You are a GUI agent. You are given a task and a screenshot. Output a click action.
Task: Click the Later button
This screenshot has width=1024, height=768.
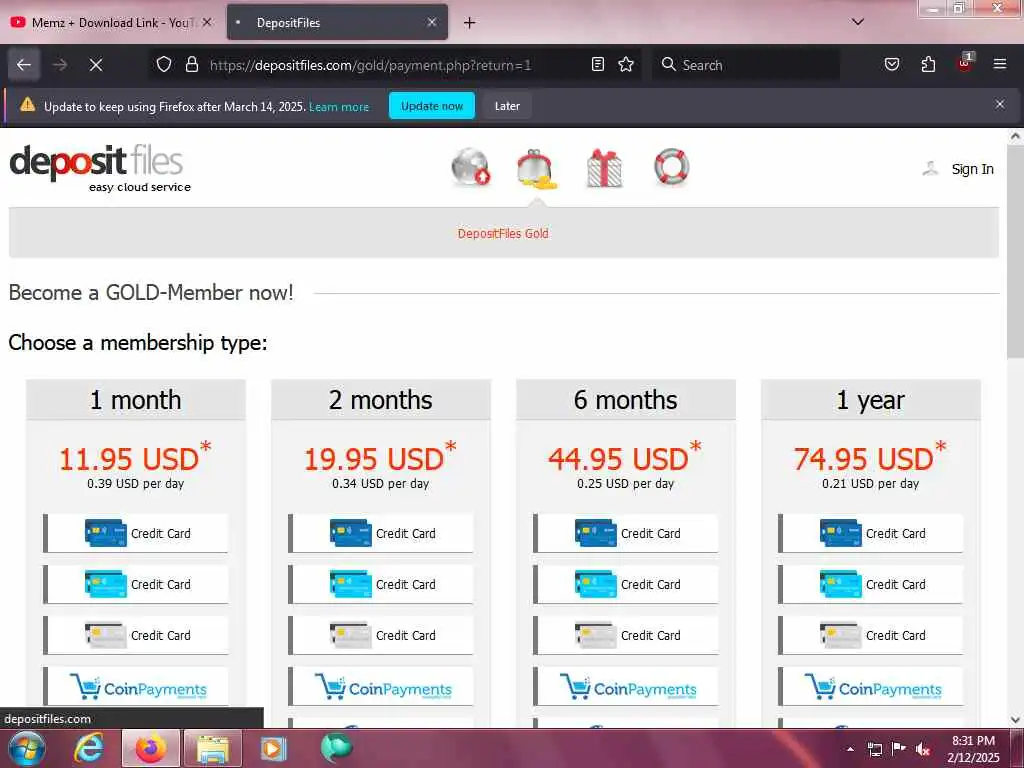tap(507, 106)
